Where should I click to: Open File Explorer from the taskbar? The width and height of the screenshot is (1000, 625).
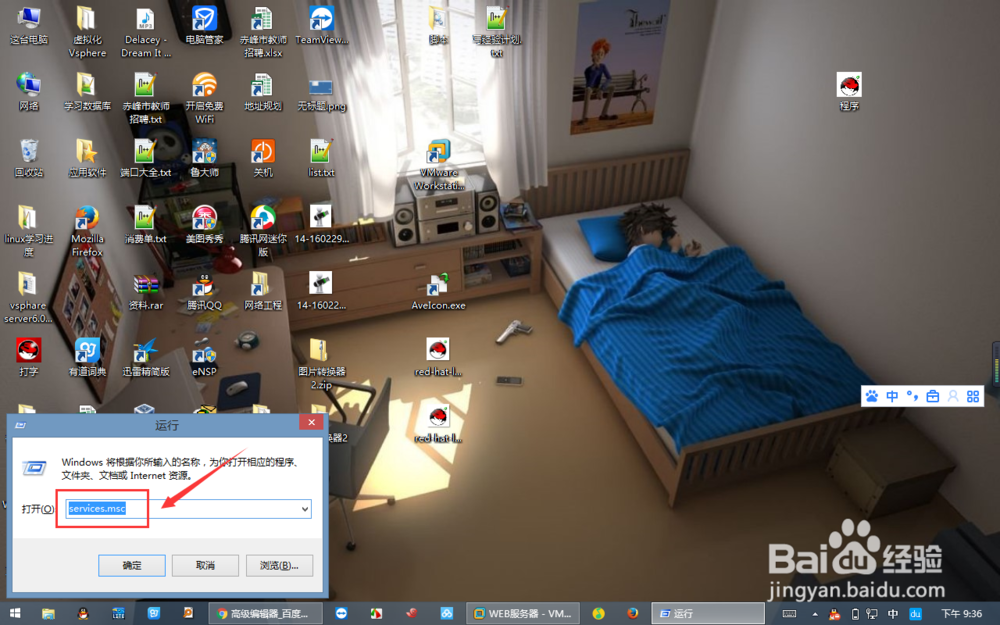48,614
